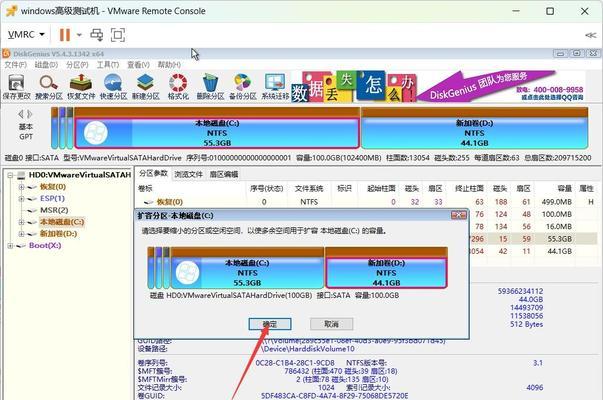This screenshot has height=400, width=603.
Task: Open the pause button dropdown arrow
Action: pos(79,35)
